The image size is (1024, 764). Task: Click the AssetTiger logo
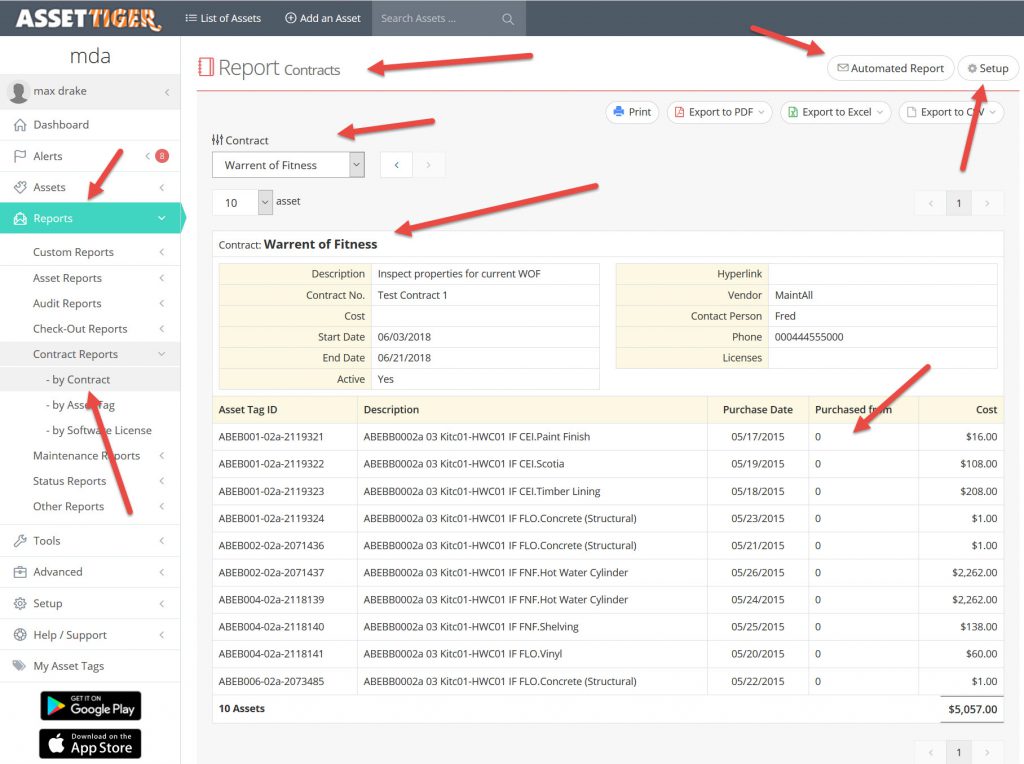pyautogui.click(x=88, y=18)
